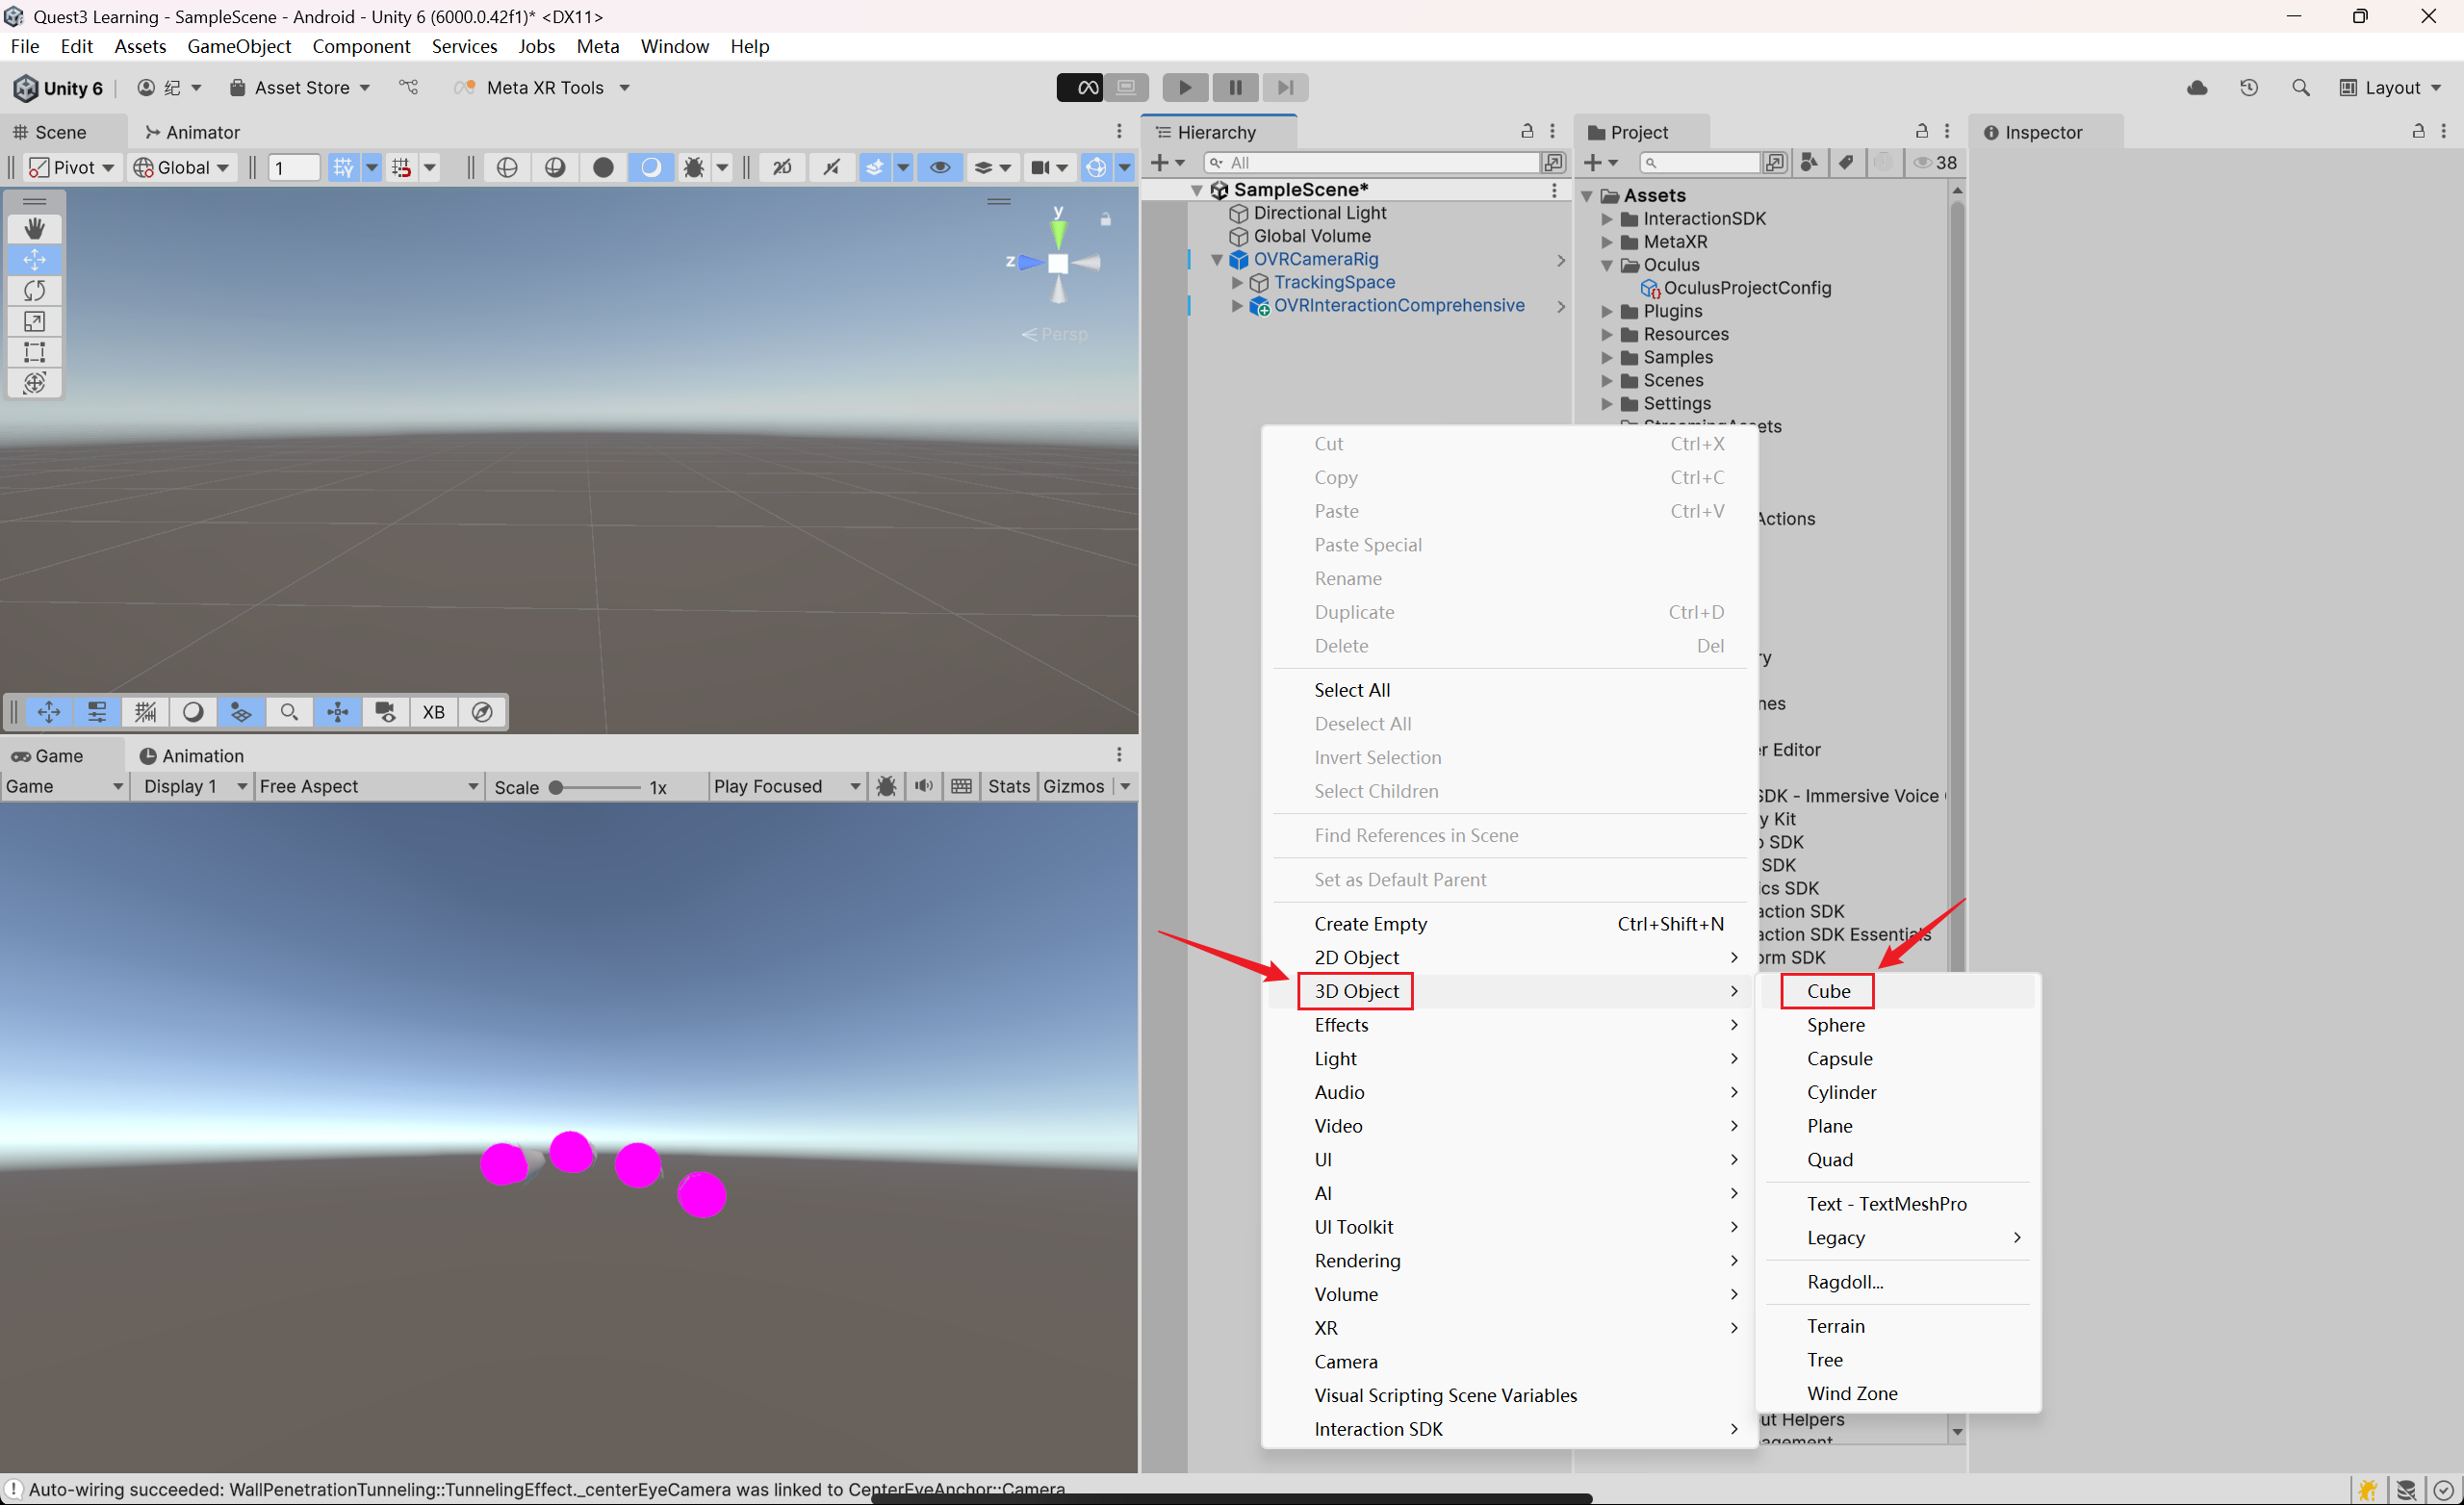This screenshot has width=2464, height=1505.
Task: Collapse the OVRCameraRig hierarchy item
Action: tap(1217, 260)
